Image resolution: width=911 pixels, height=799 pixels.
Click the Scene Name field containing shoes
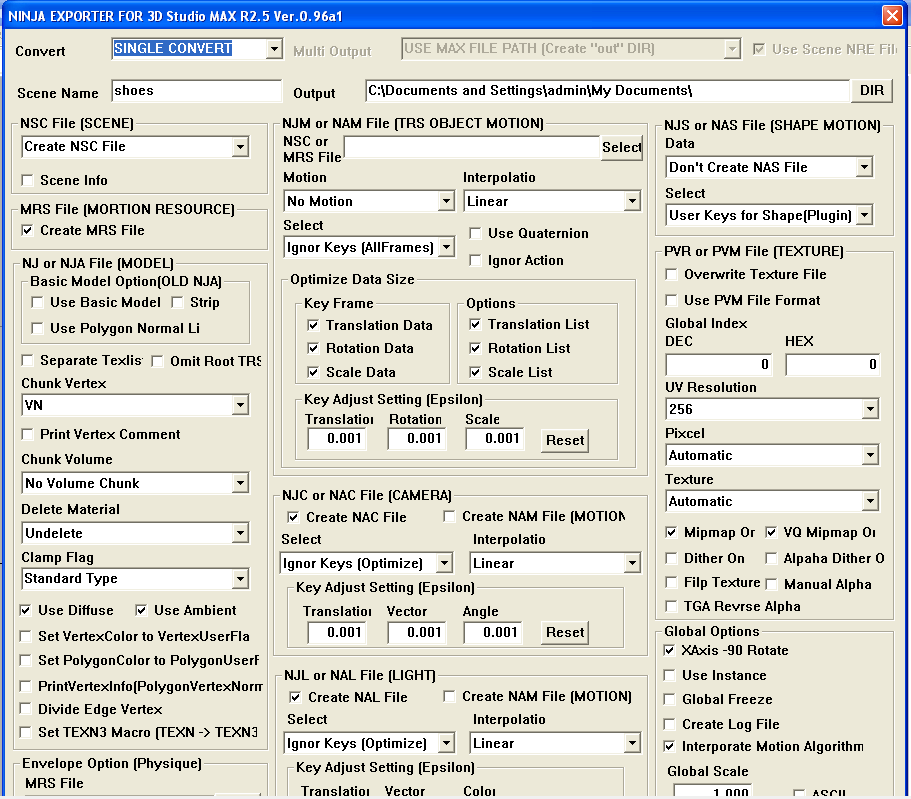[x=196, y=91]
